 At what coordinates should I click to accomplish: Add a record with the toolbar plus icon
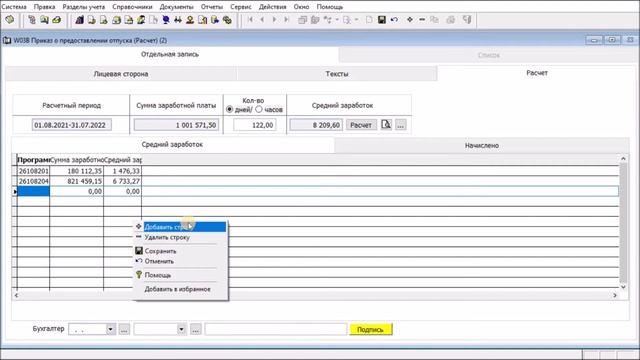[410, 20]
